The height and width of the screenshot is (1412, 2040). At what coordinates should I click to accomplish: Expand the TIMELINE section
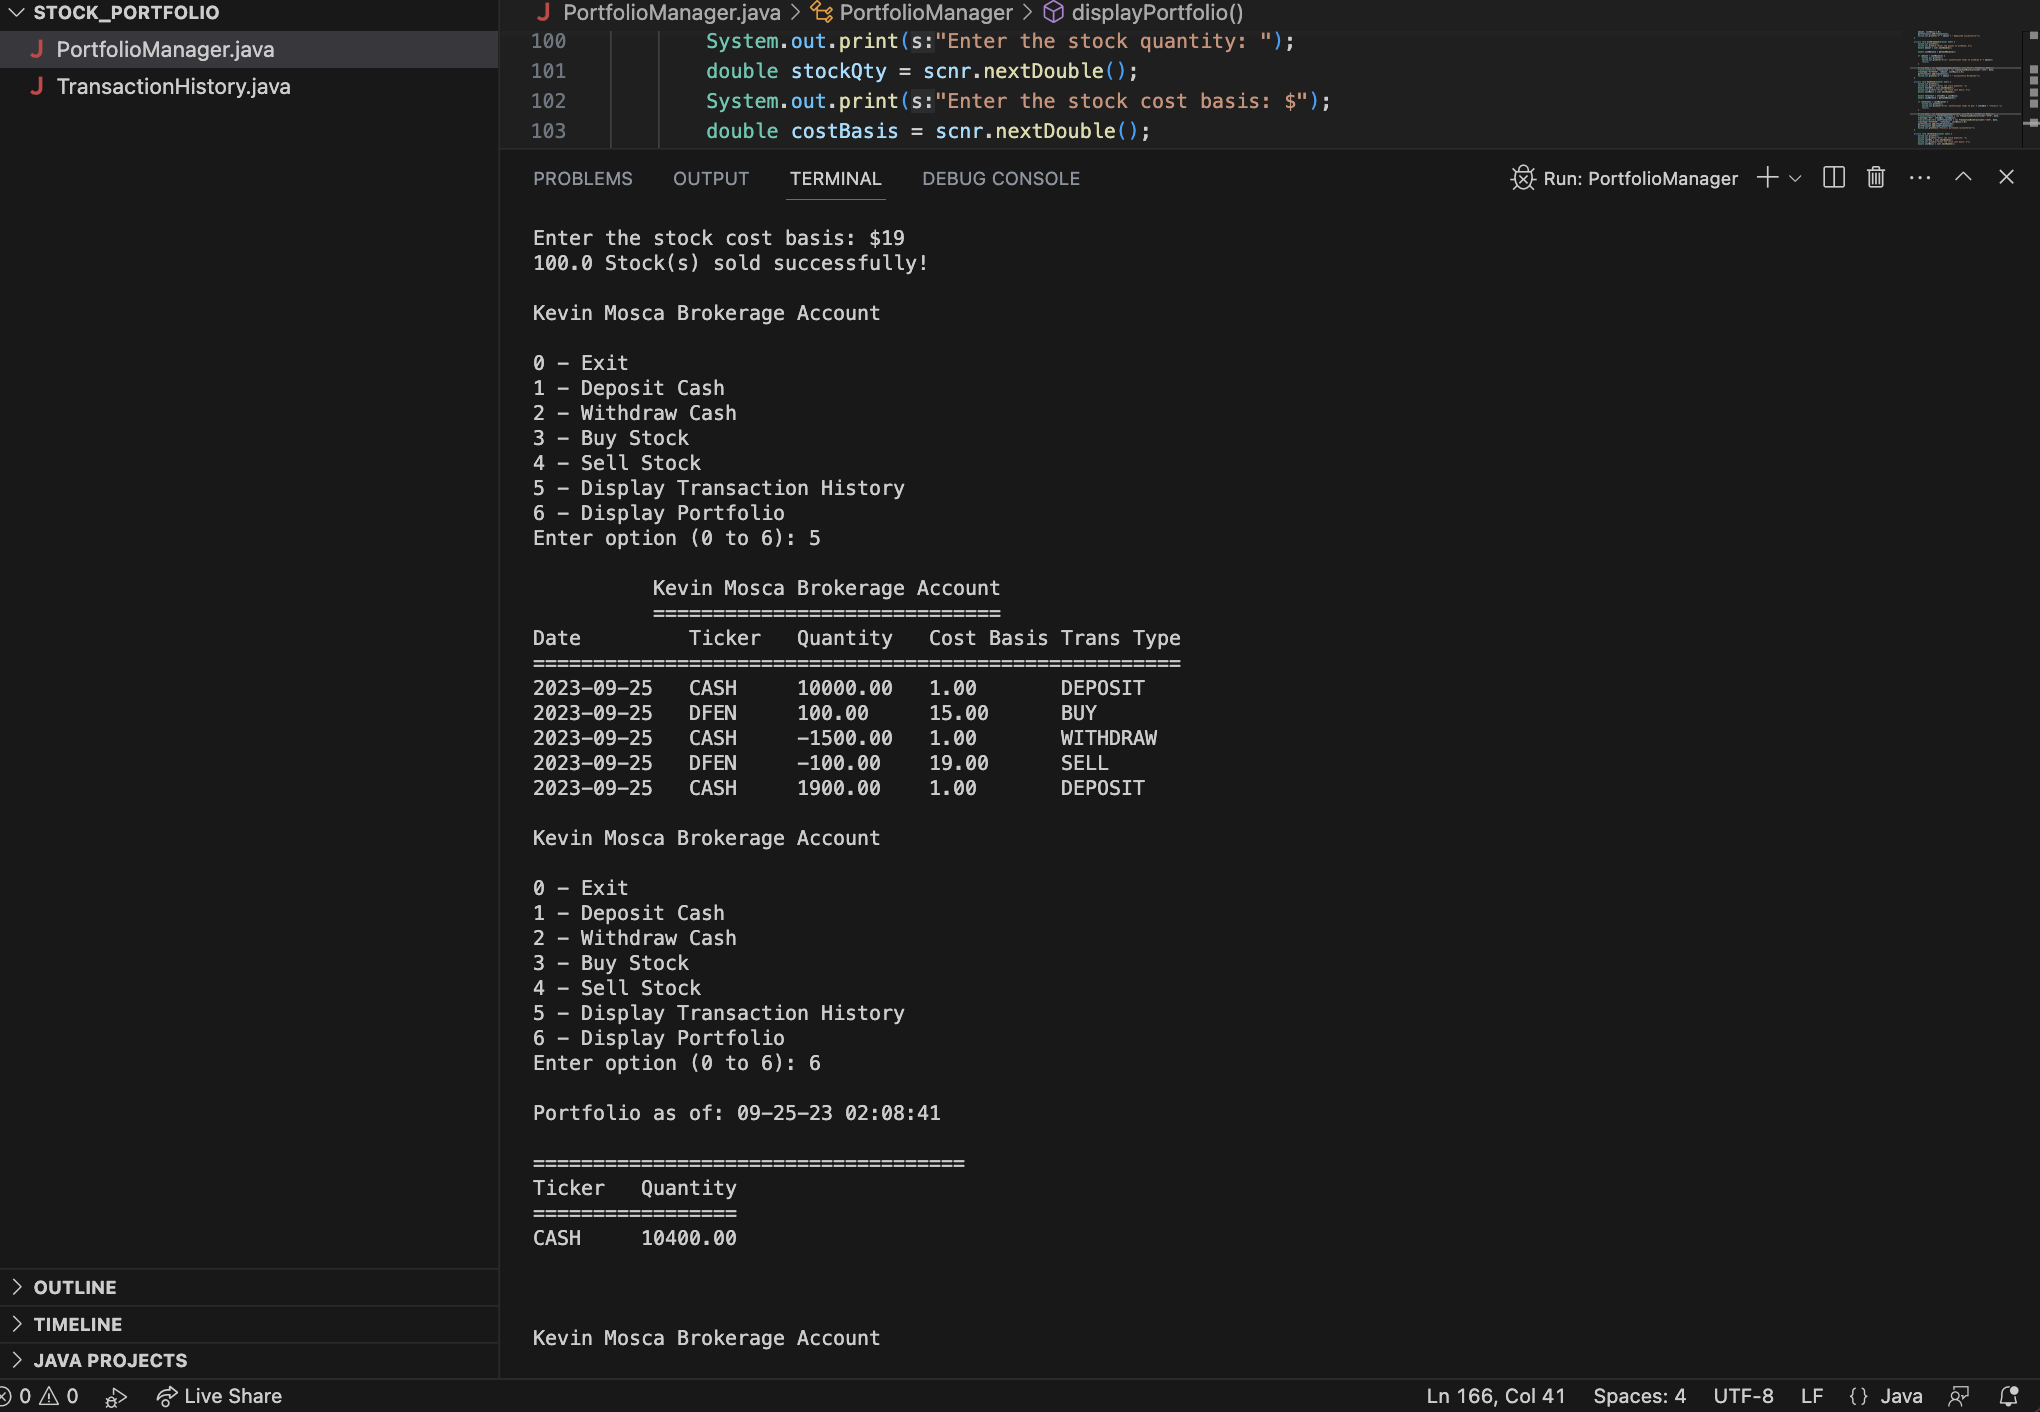click(x=77, y=1324)
